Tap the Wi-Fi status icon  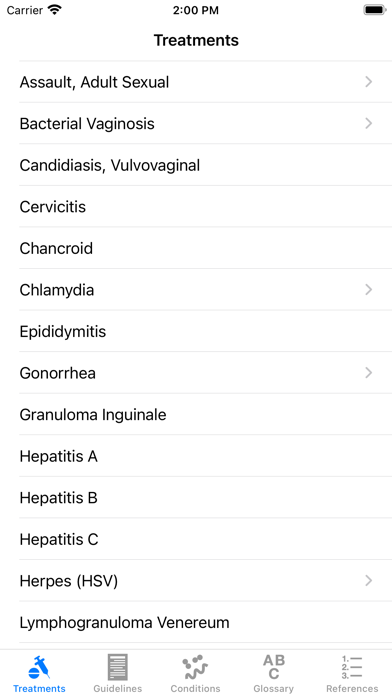click(x=55, y=10)
